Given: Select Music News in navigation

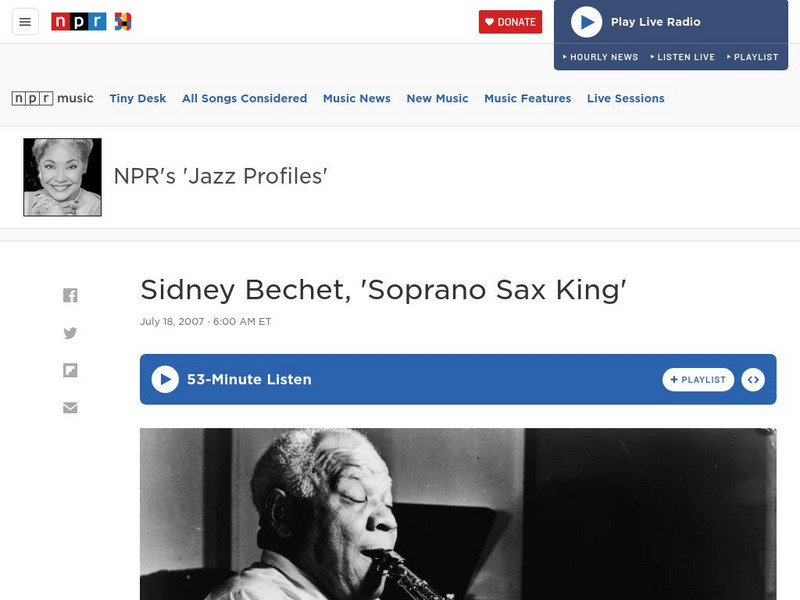Looking at the screenshot, I should pyautogui.click(x=356, y=99).
